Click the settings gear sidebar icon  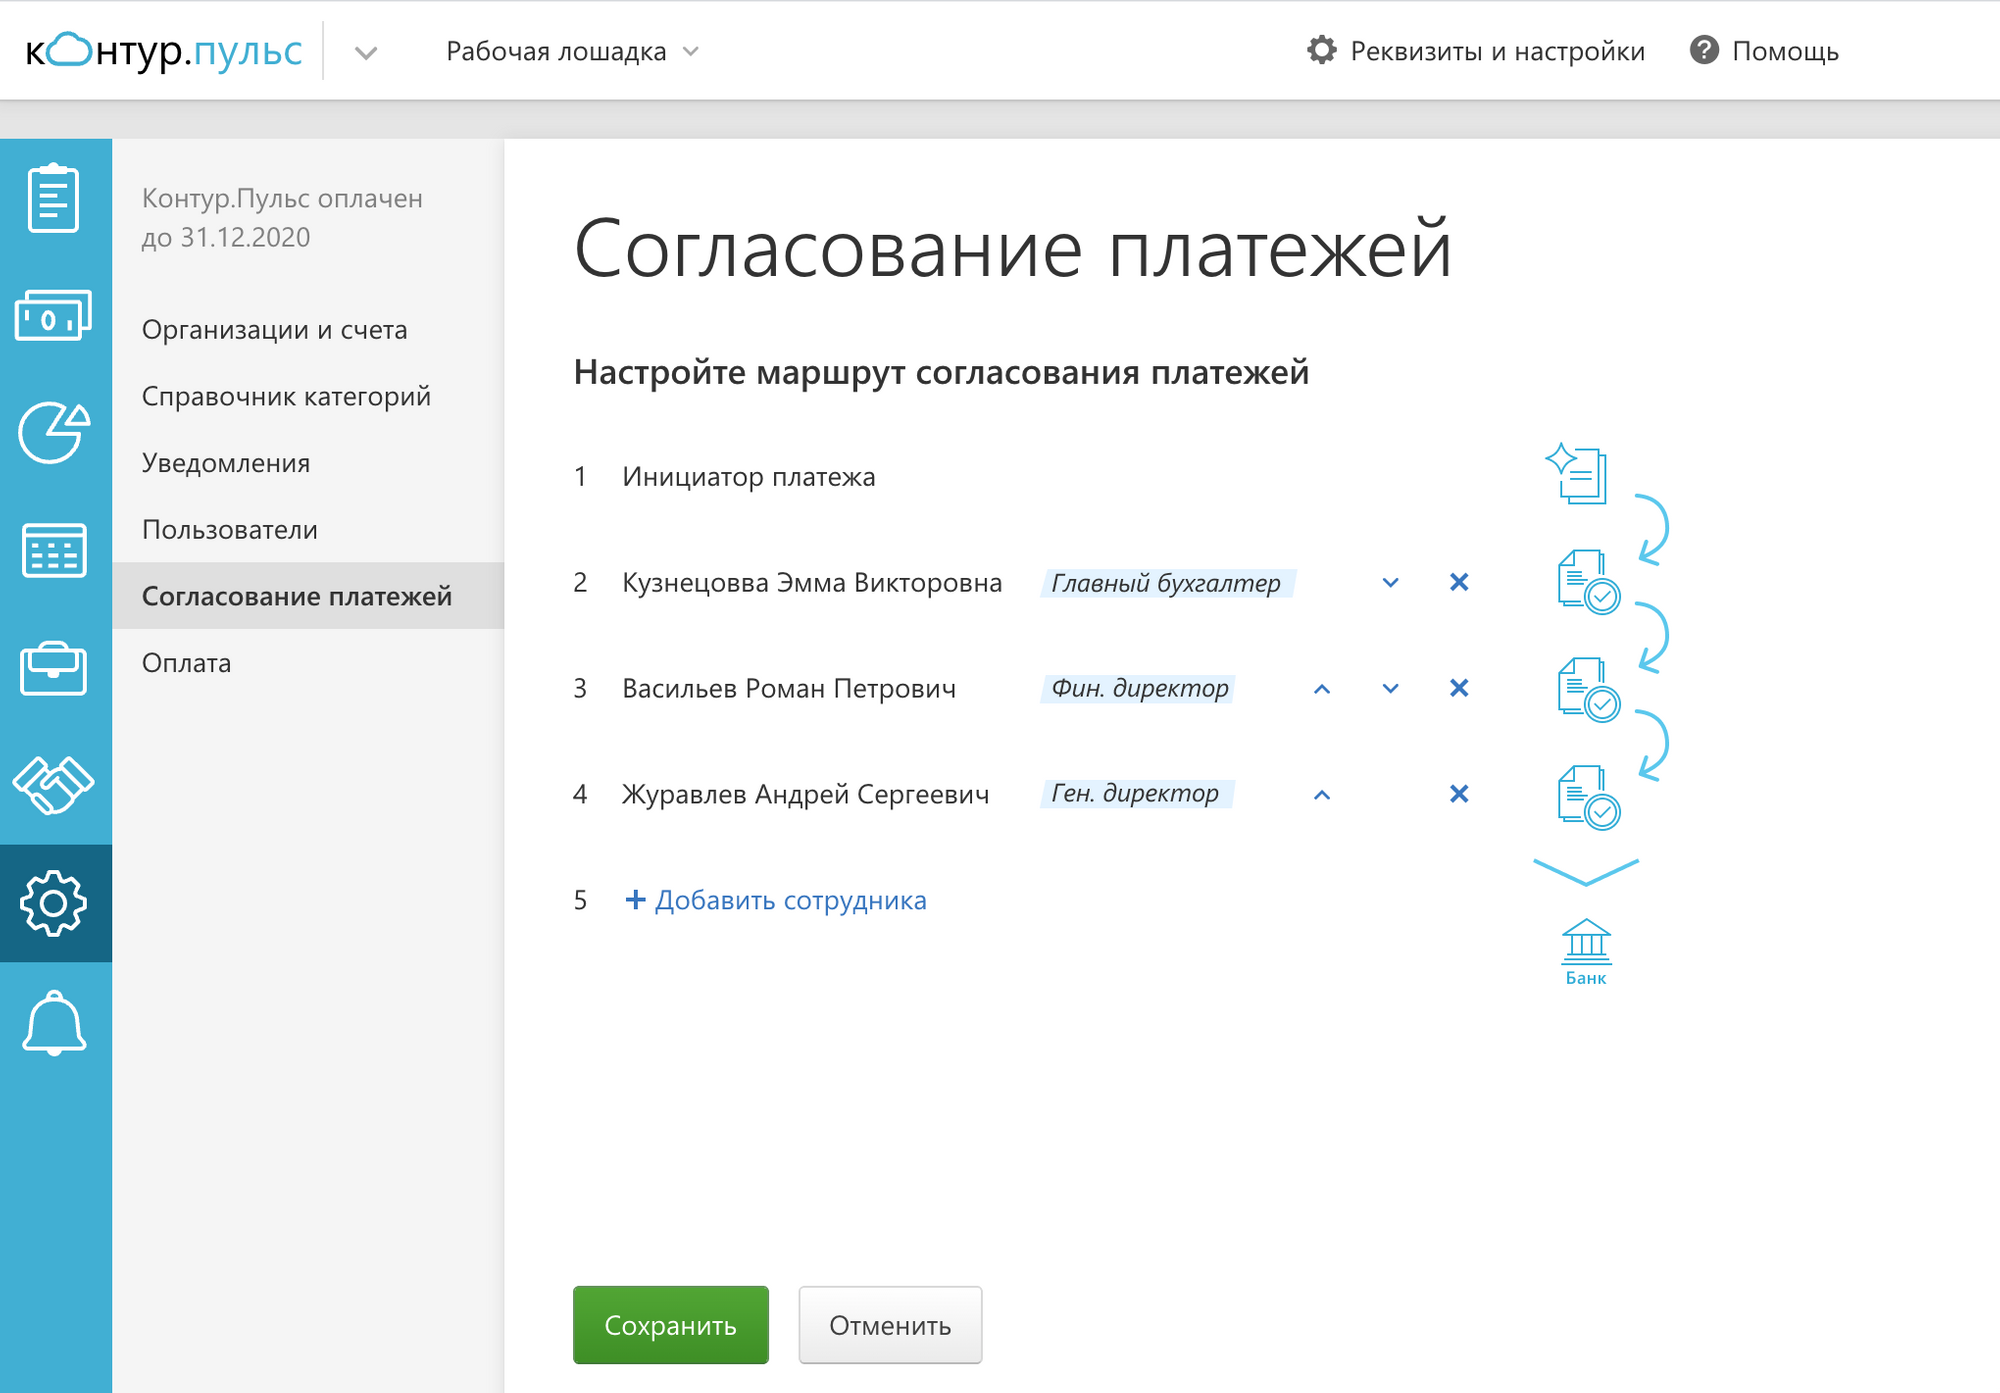tap(54, 903)
